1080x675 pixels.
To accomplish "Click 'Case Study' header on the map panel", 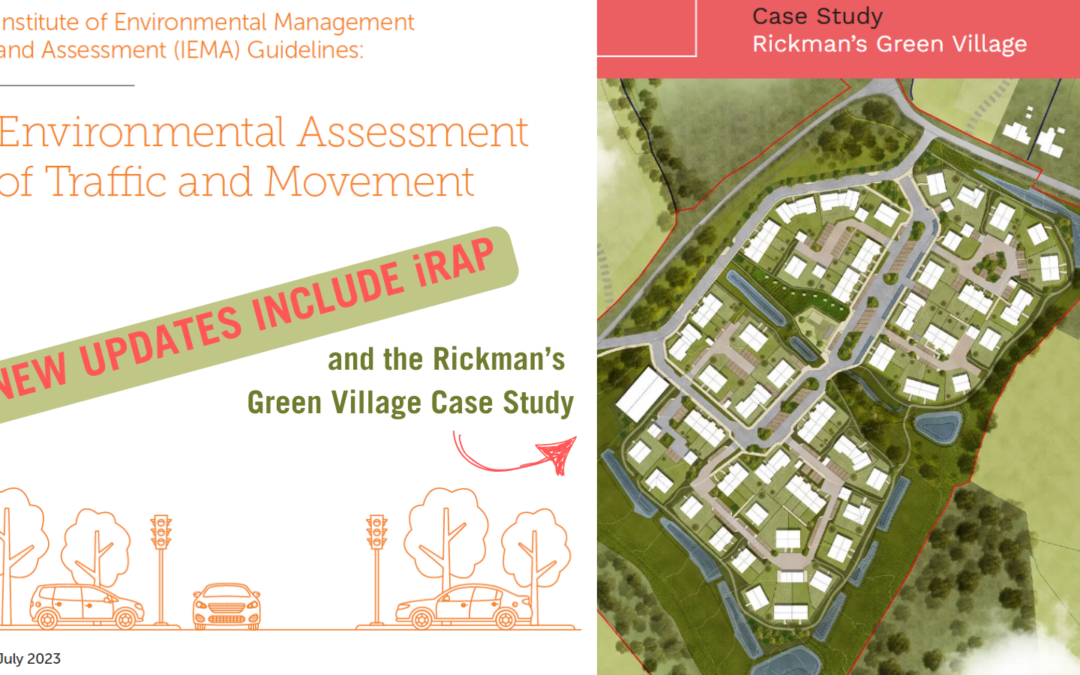I will tap(817, 16).
